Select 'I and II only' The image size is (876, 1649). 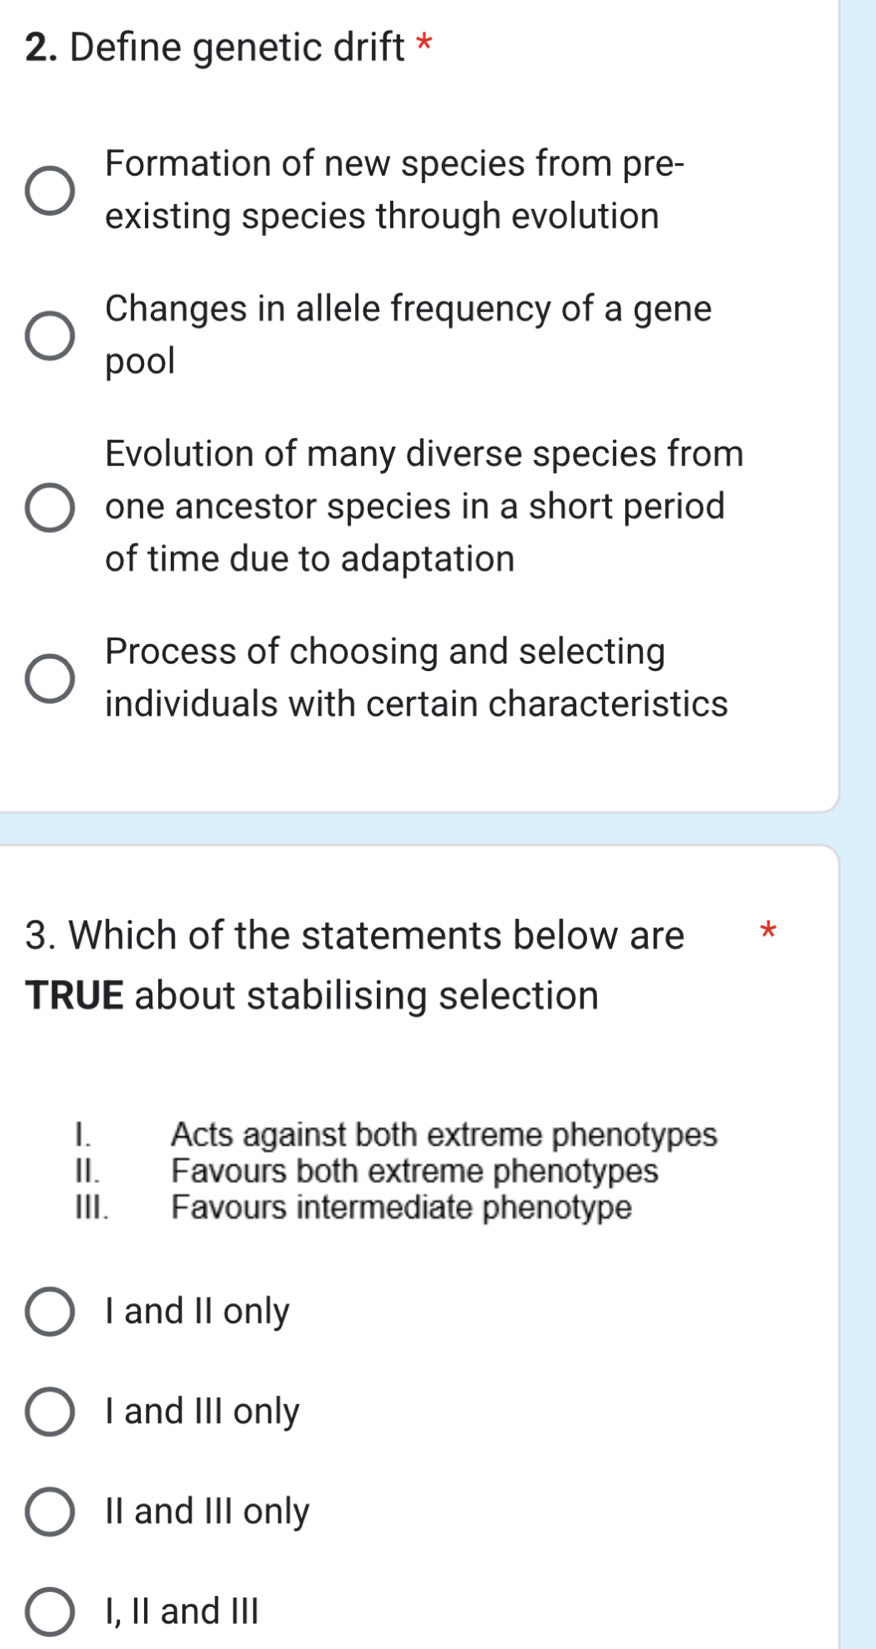click(50, 1310)
